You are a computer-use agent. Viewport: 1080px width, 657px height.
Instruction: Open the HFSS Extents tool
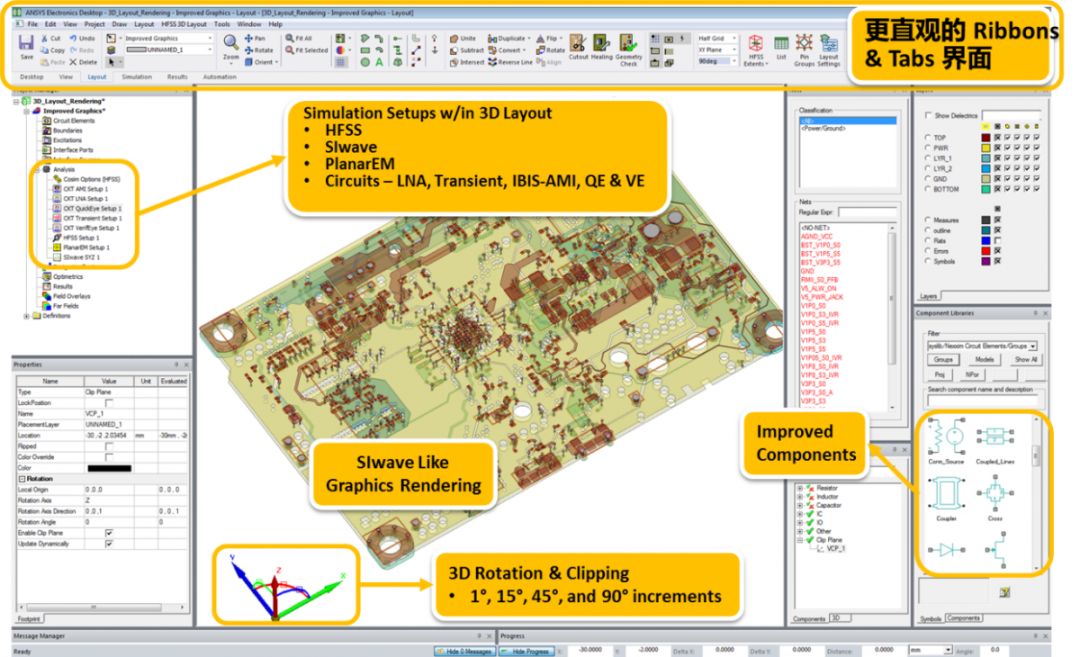[756, 50]
